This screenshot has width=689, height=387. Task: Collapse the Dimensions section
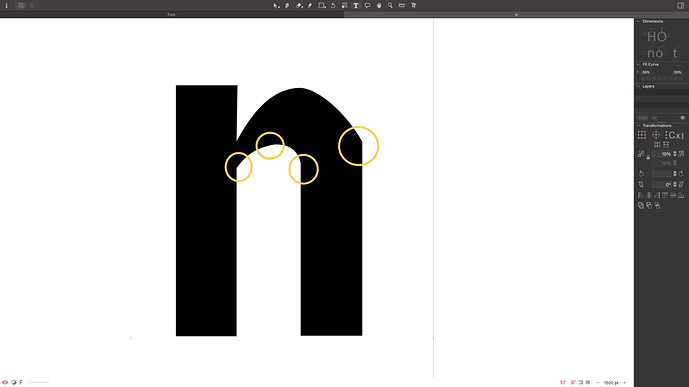click(x=638, y=21)
